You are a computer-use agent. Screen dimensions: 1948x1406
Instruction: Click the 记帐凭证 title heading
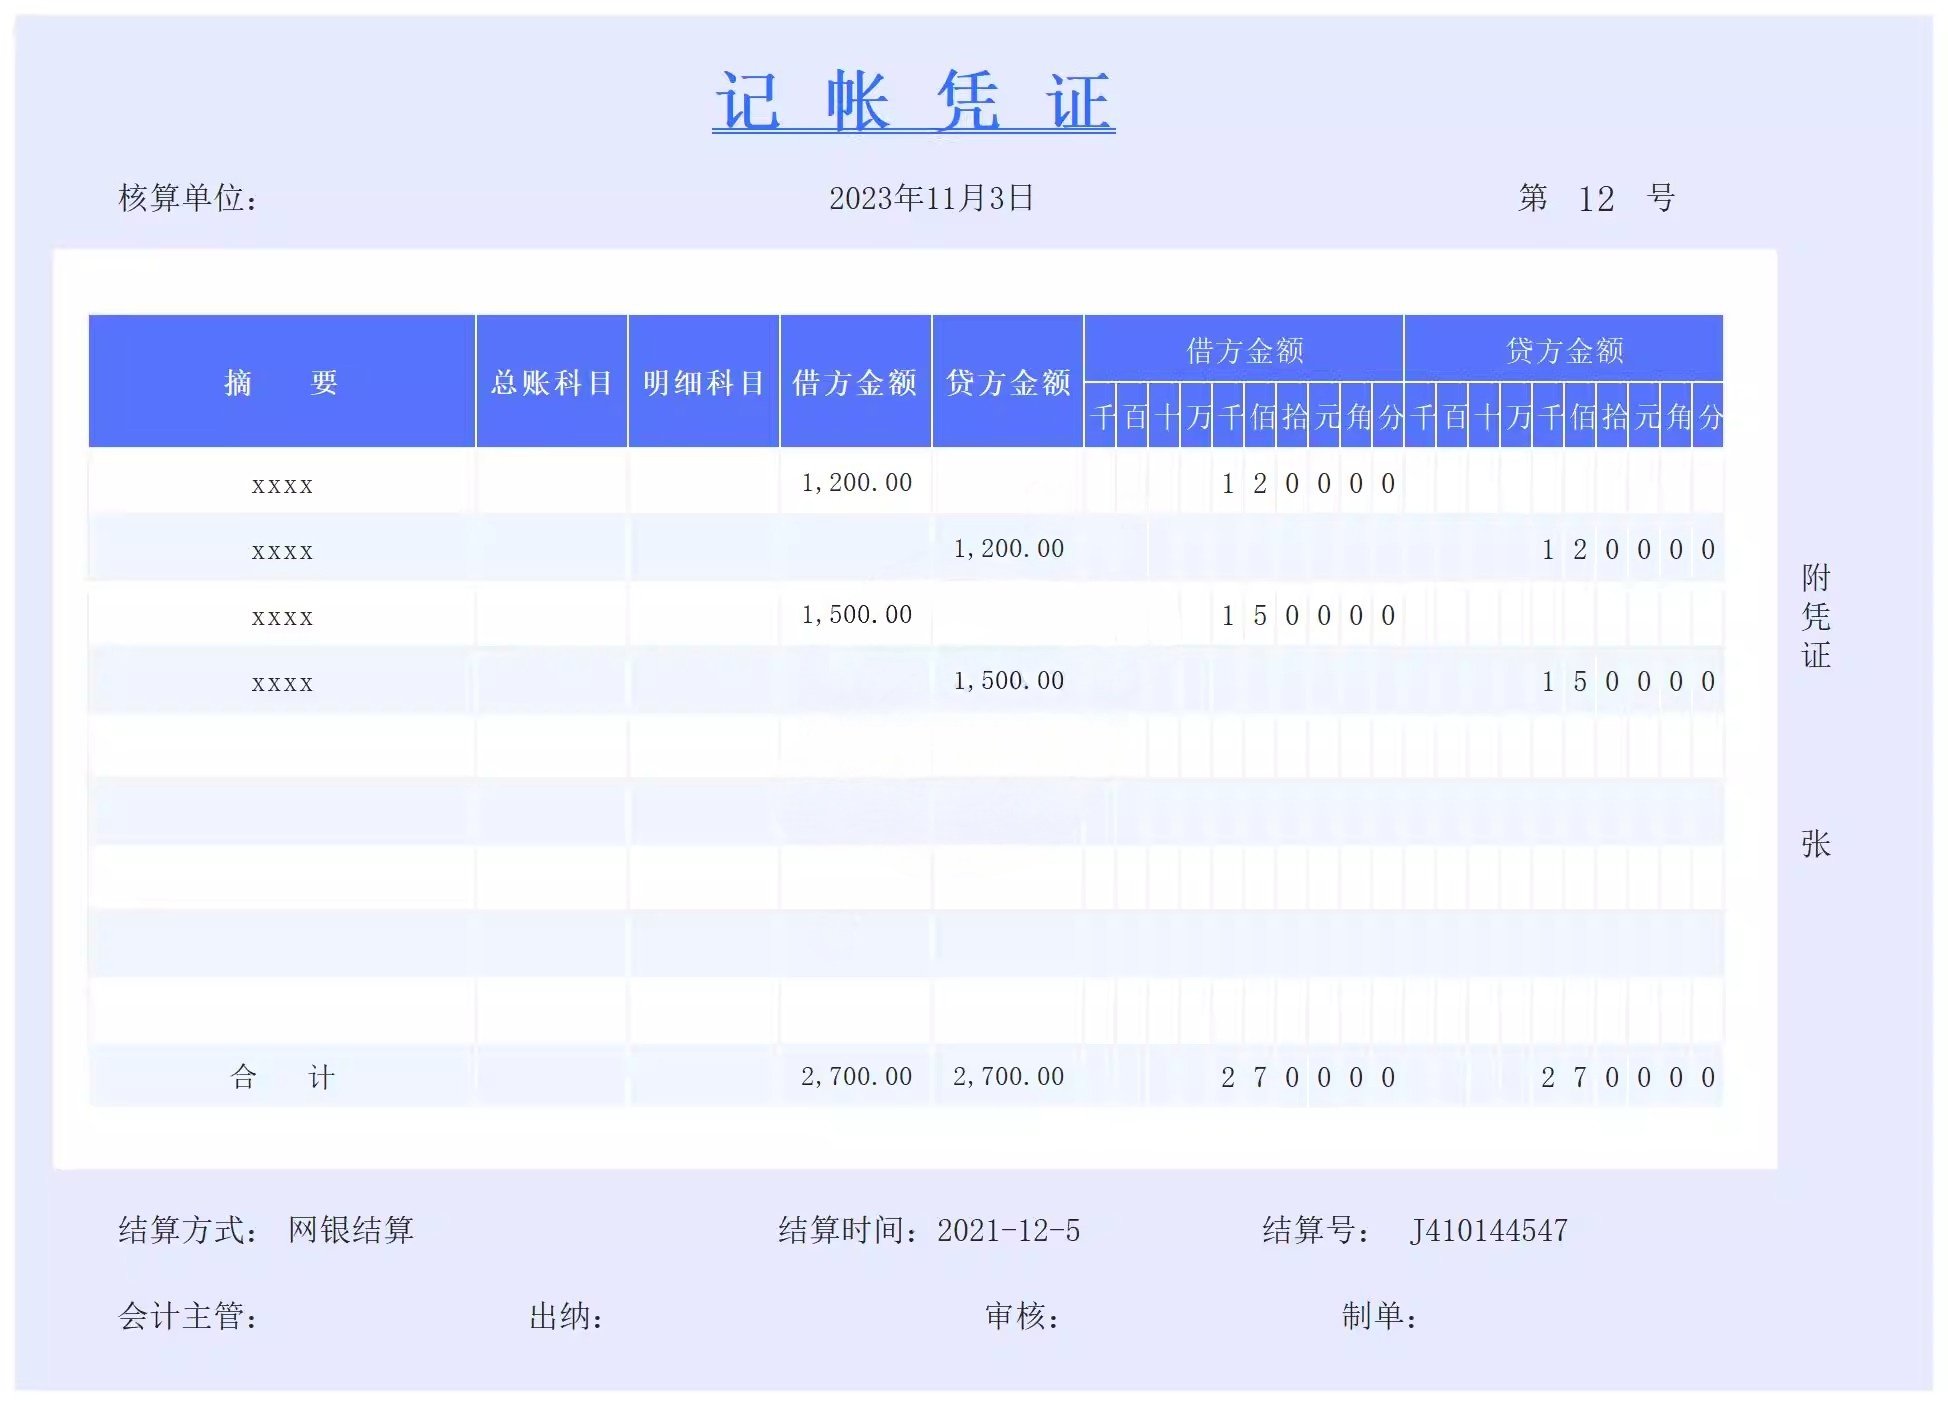(913, 101)
